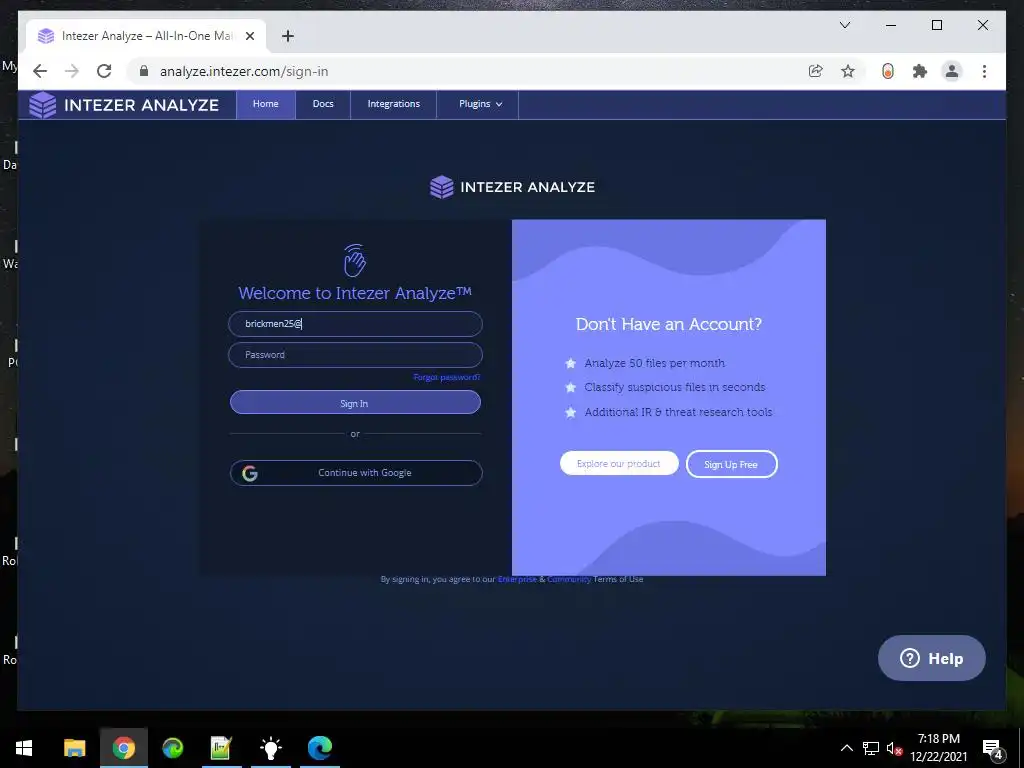Click the network status tray icon
1024x768 pixels.
click(x=871, y=748)
